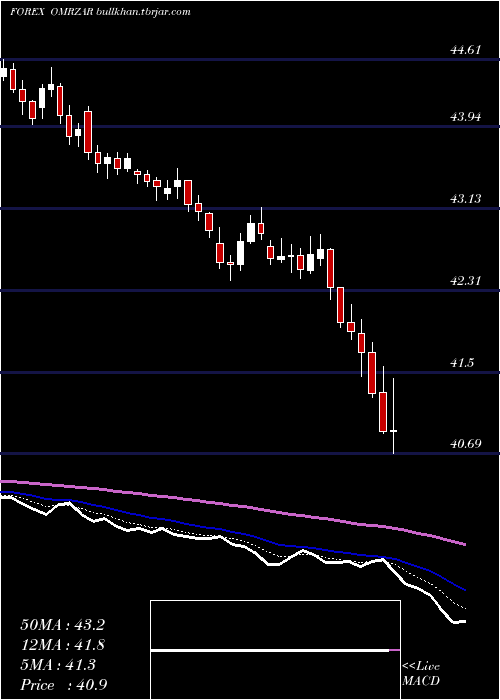Click the 44.61 price level label
The height and width of the screenshot is (700, 500).
click(x=466, y=50)
